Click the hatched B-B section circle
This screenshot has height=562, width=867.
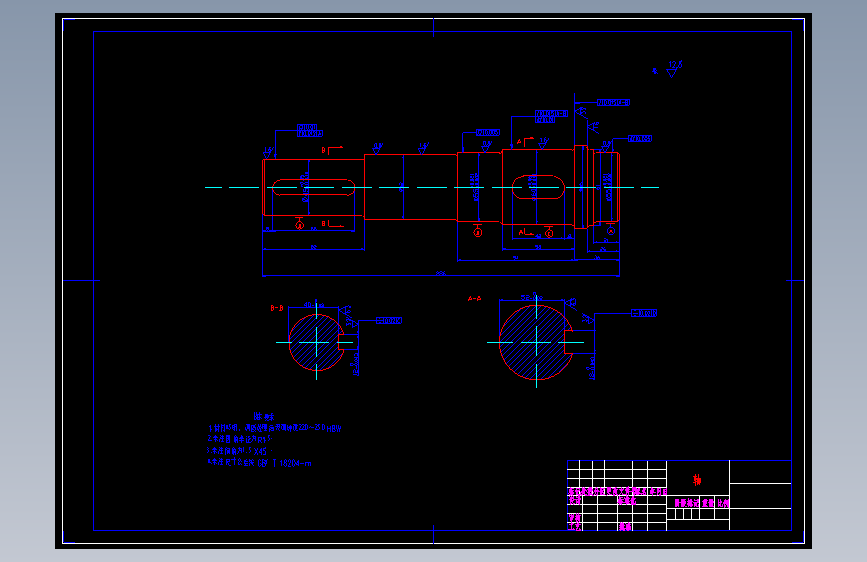coord(317,342)
